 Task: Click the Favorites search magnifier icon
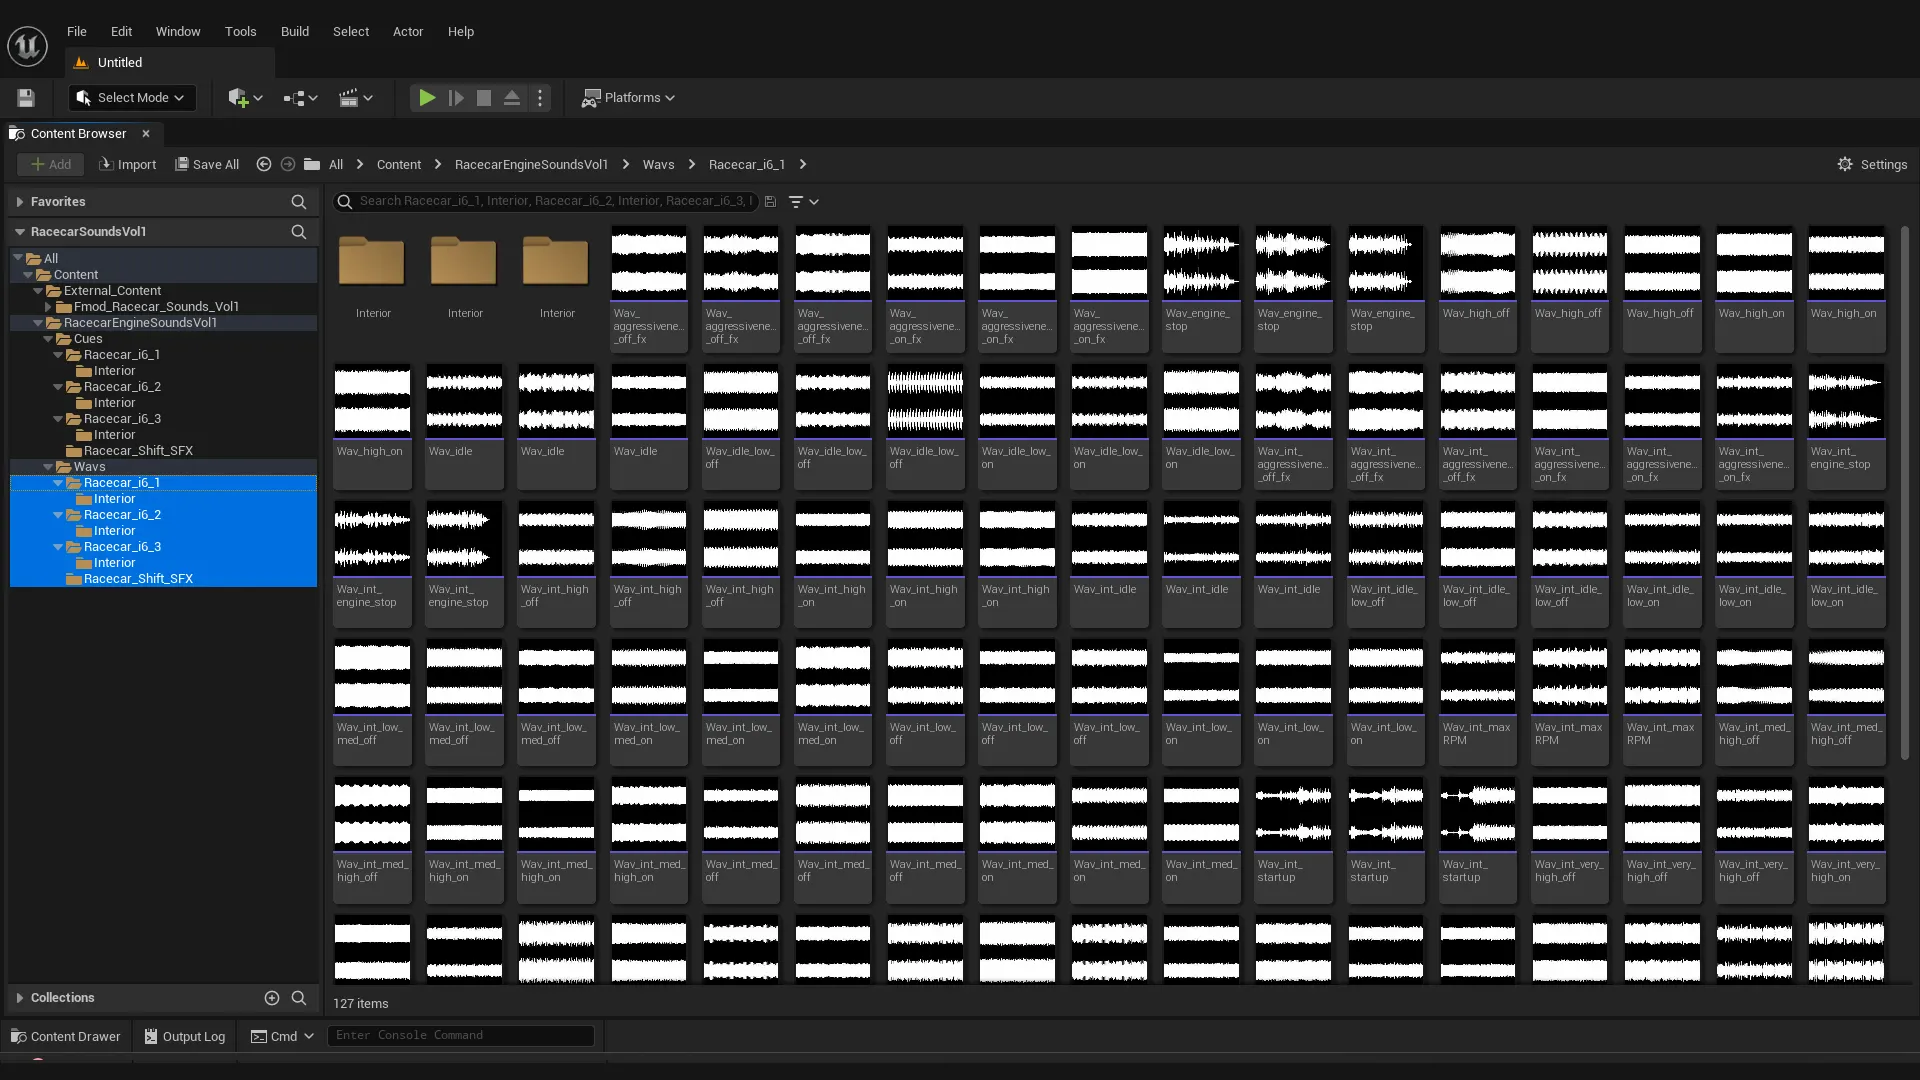point(298,202)
